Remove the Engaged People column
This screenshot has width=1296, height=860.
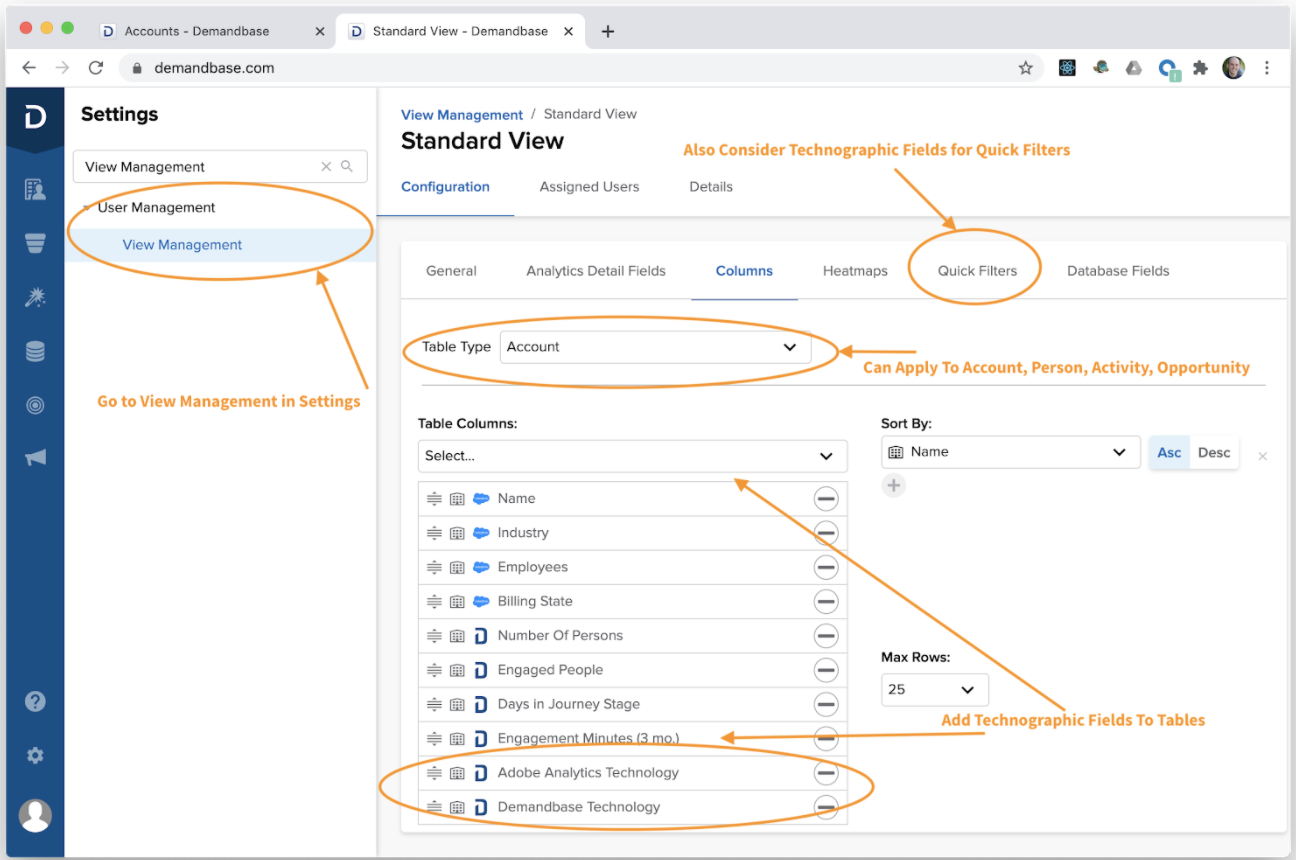pyautogui.click(x=826, y=670)
